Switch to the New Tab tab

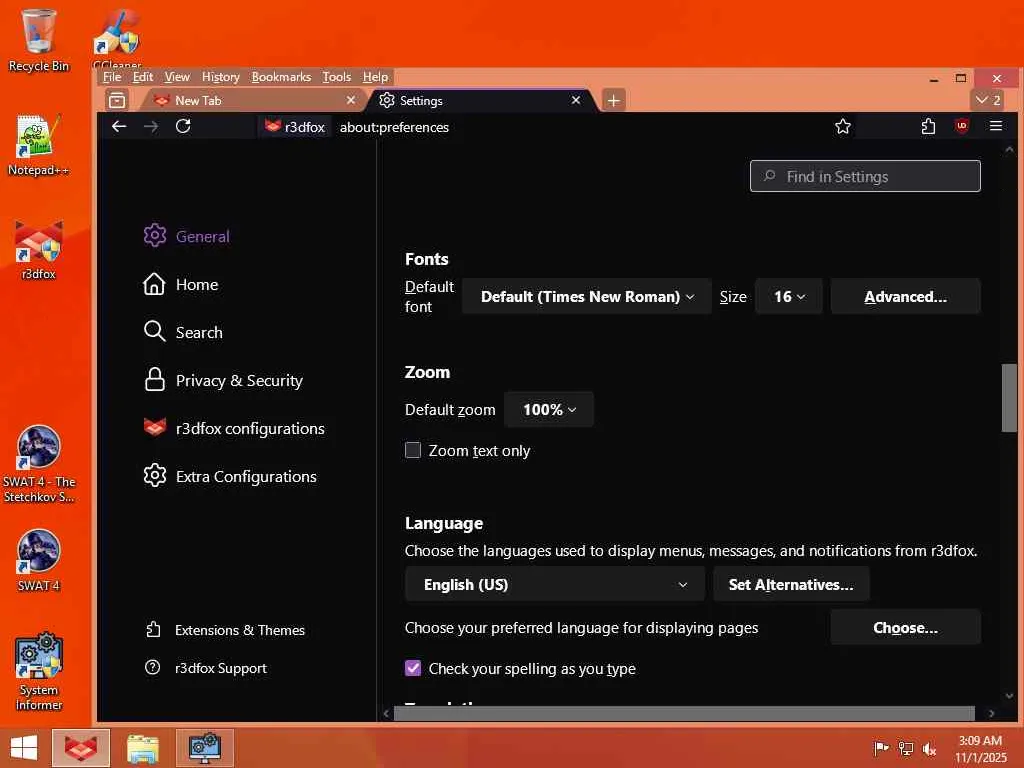pos(252,100)
